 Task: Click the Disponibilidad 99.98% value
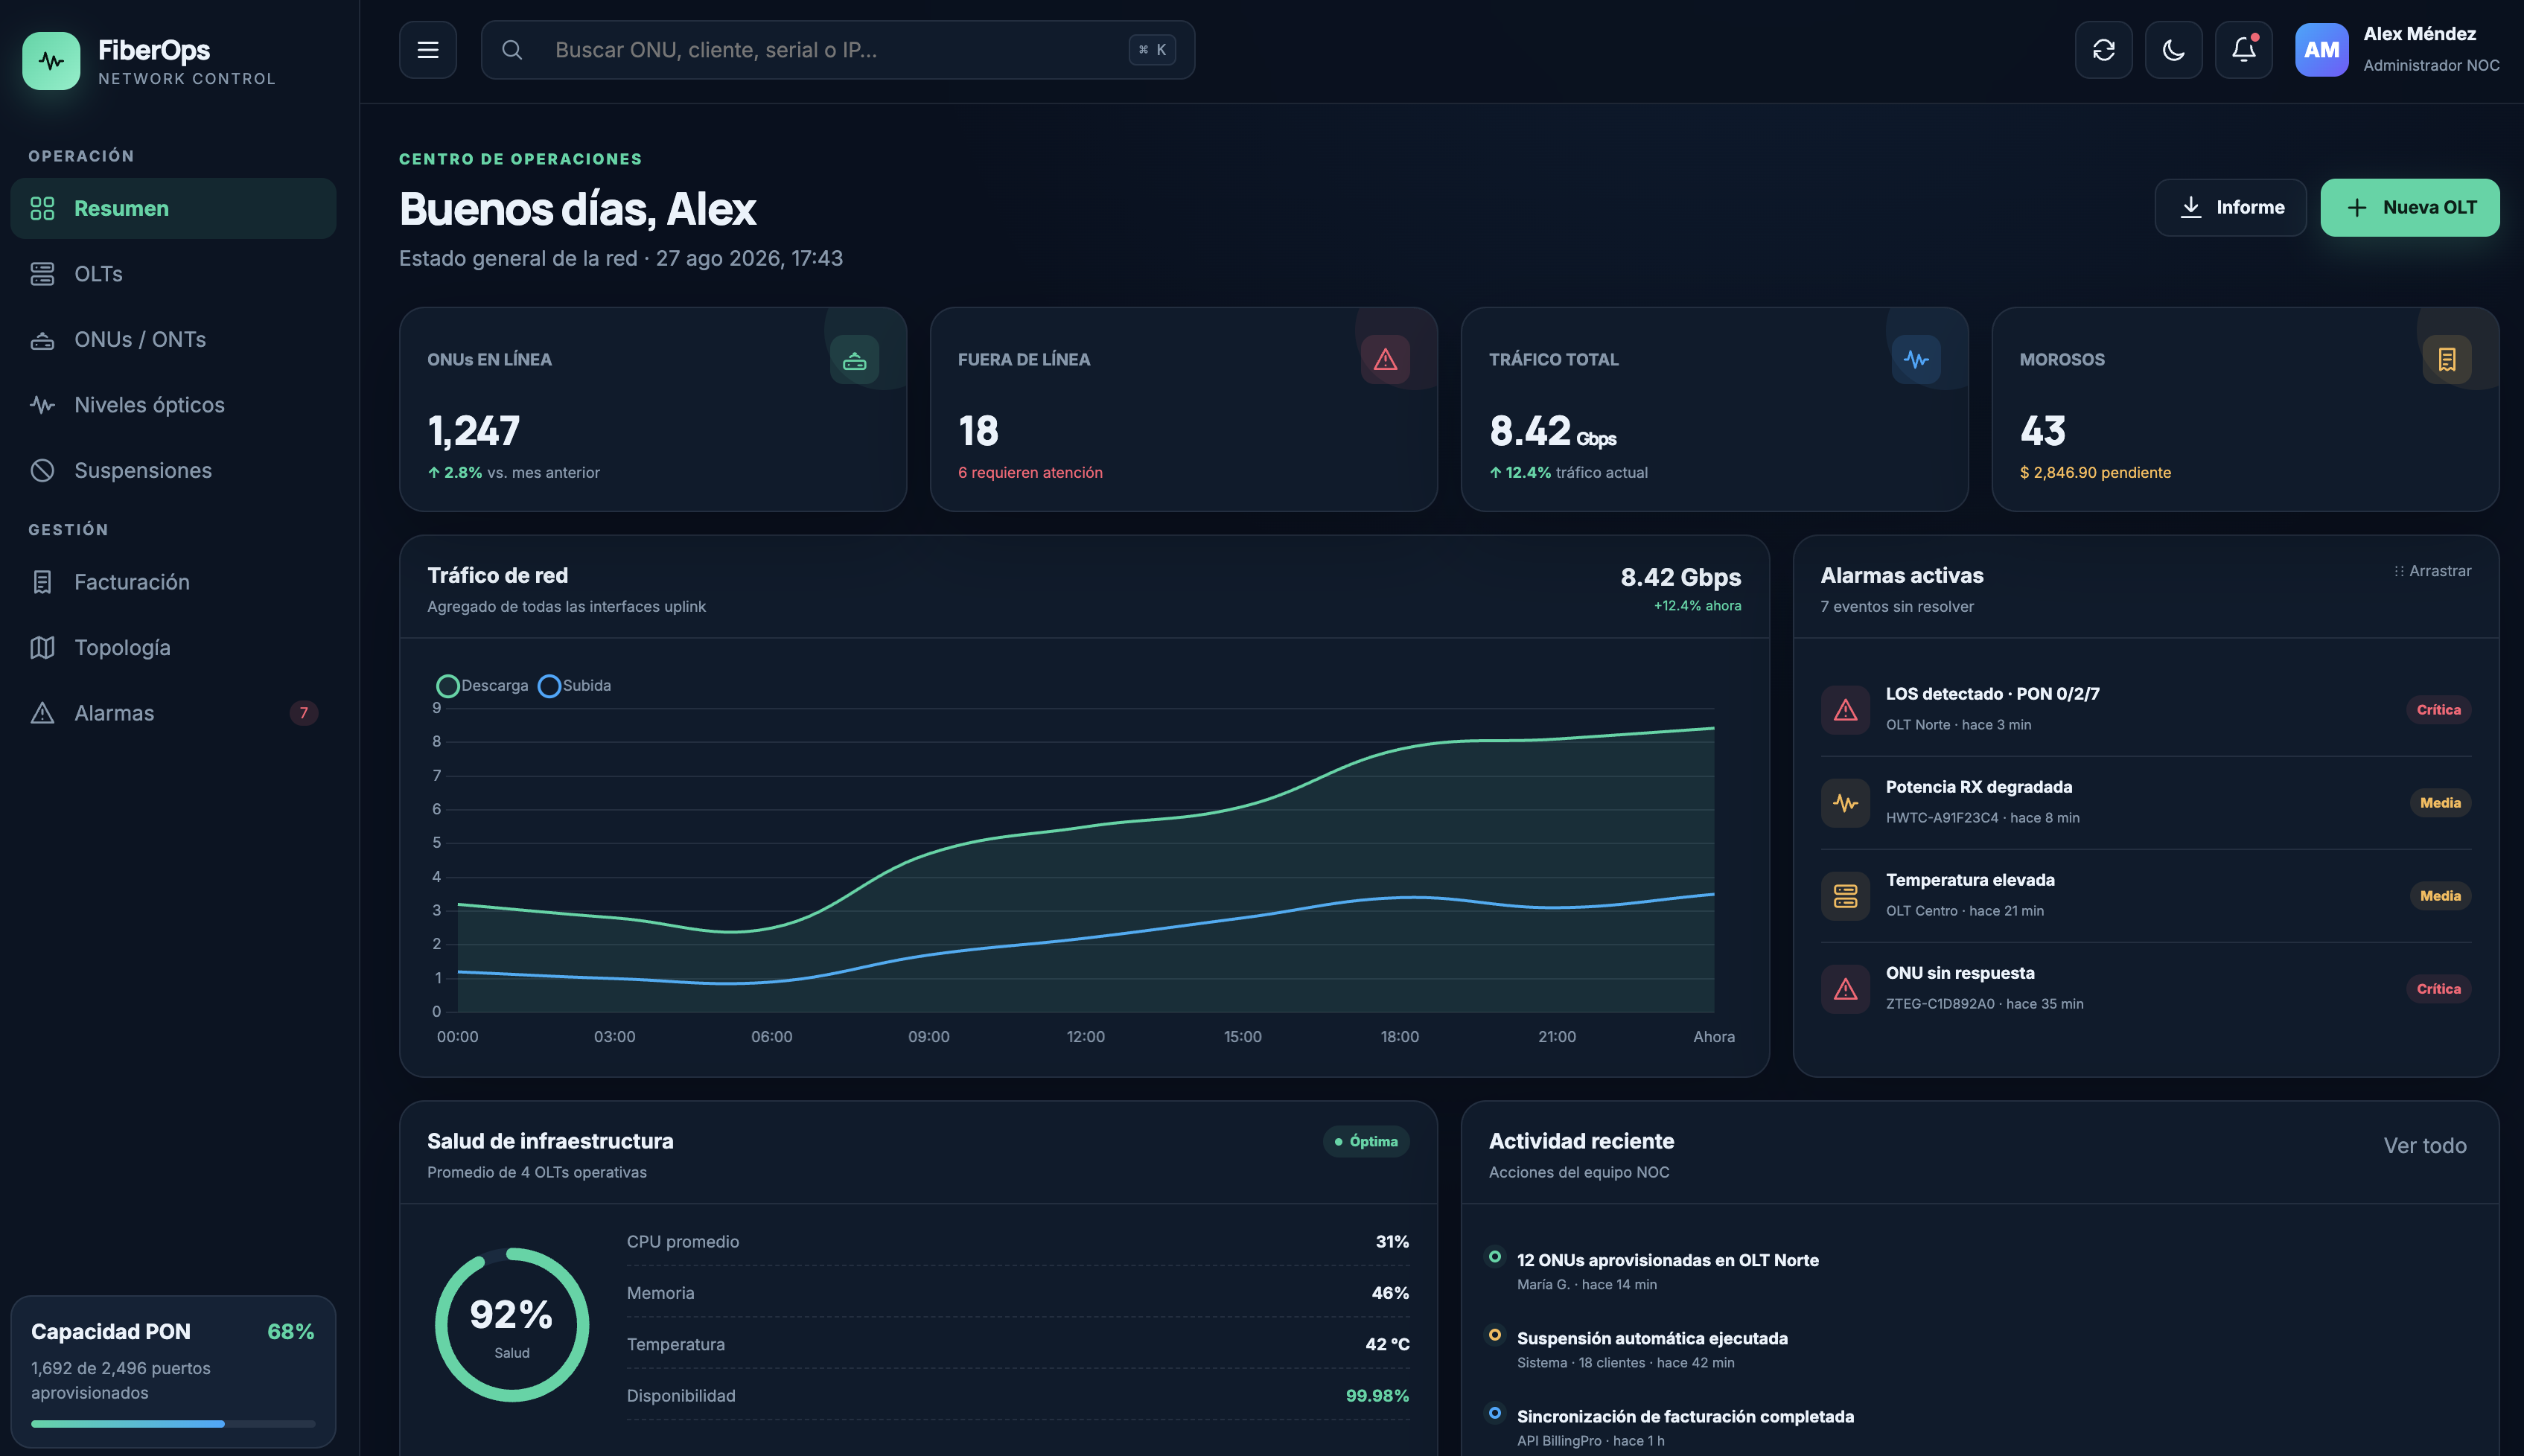point(1377,1396)
